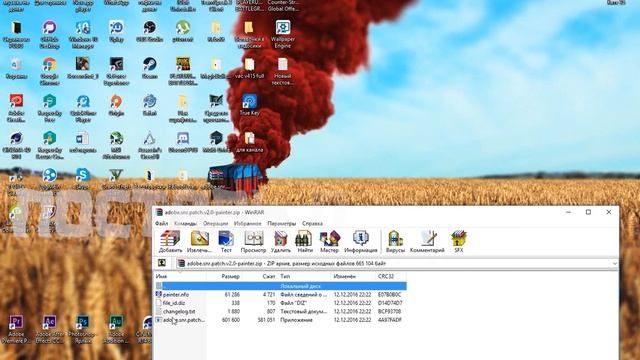The width and height of the screenshot is (640, 360).
Task: Click the SFX toolbar icon
Action: pos(459,241)
